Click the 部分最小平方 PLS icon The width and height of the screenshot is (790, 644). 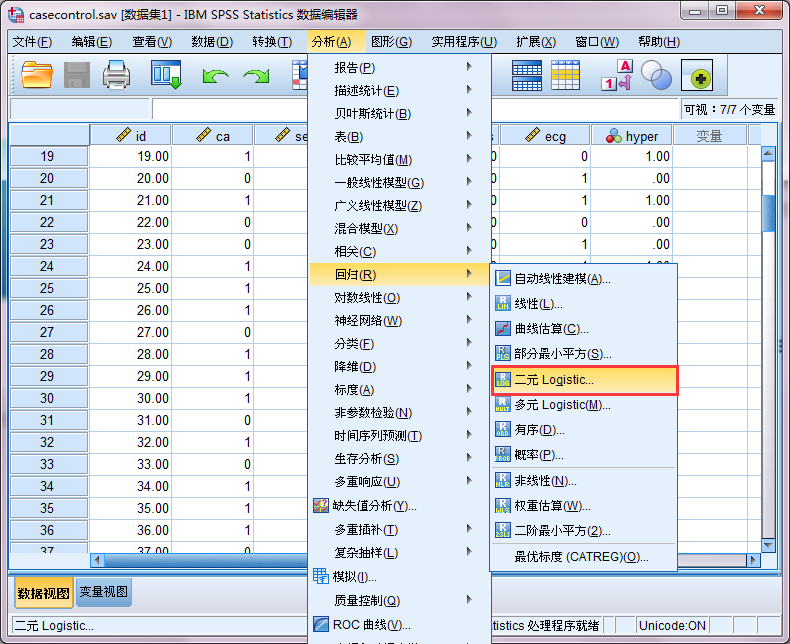(503, 354)
